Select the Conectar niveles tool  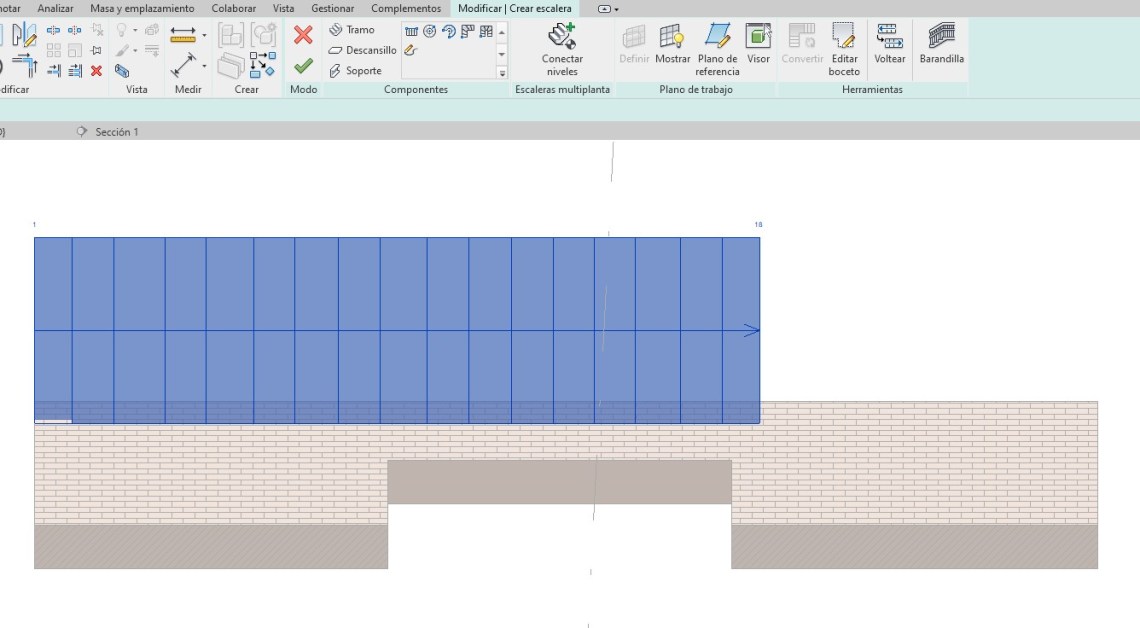tap(562, 49)
